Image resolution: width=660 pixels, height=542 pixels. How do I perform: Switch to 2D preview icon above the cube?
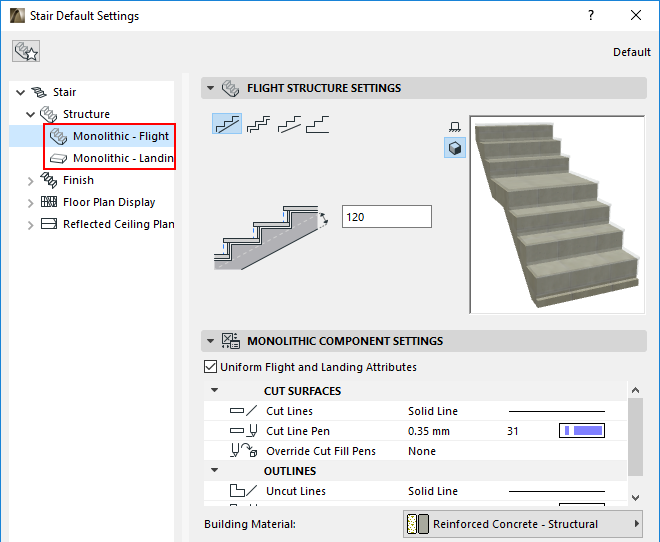[x=455, y=127]
